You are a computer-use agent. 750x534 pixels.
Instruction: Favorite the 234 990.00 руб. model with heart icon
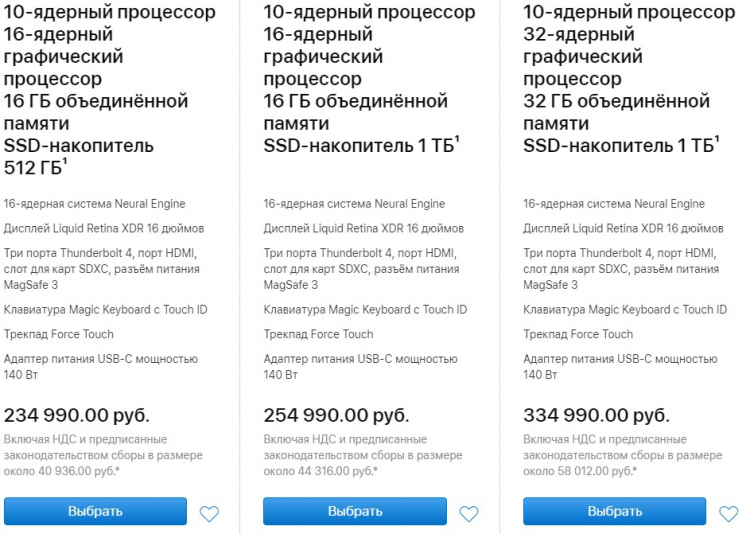click(x=209, y=513)
